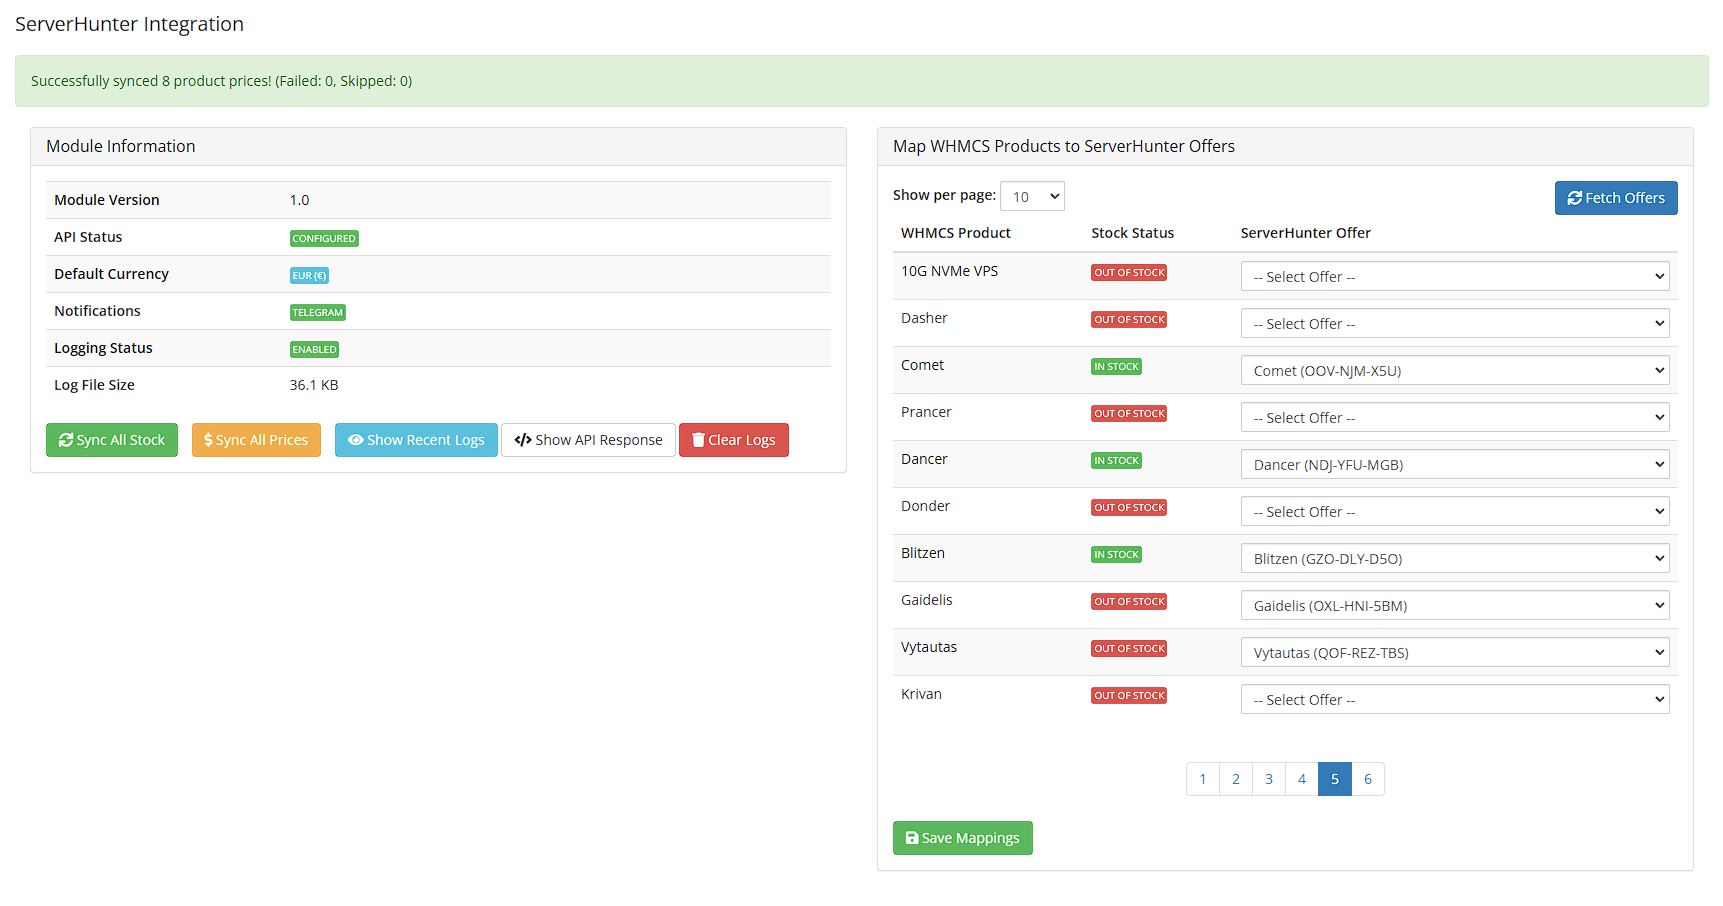Click the Map WHMCS Products panel heading
Image resolution: width=1723 pixels, height=906 pixels.
pyautogui.click(x=1064, y=146)
